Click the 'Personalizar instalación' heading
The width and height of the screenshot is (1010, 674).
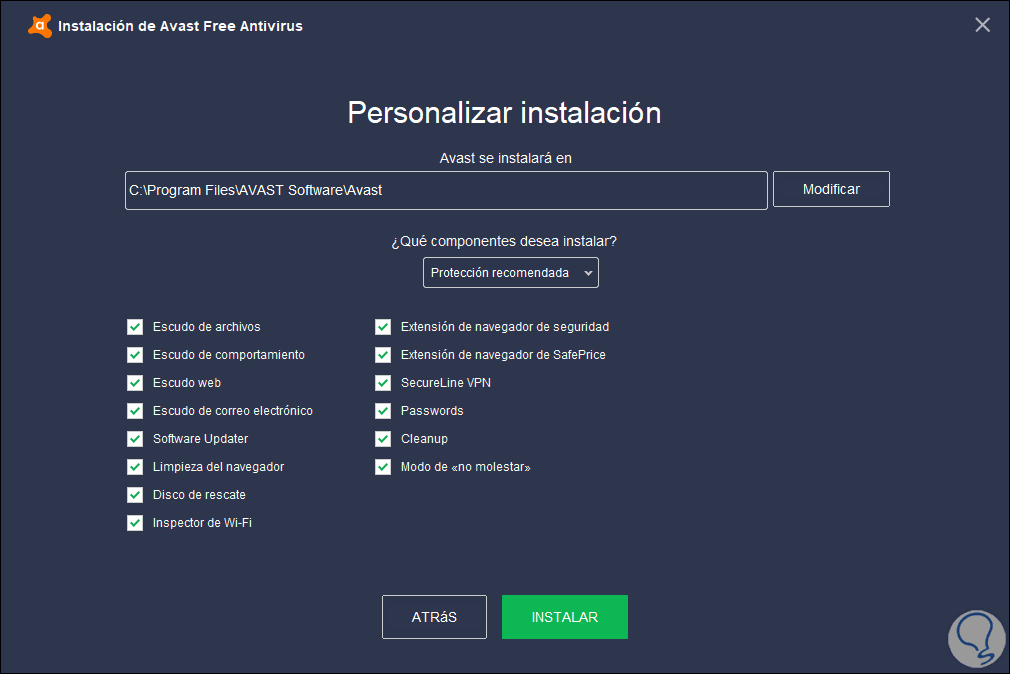504,113
